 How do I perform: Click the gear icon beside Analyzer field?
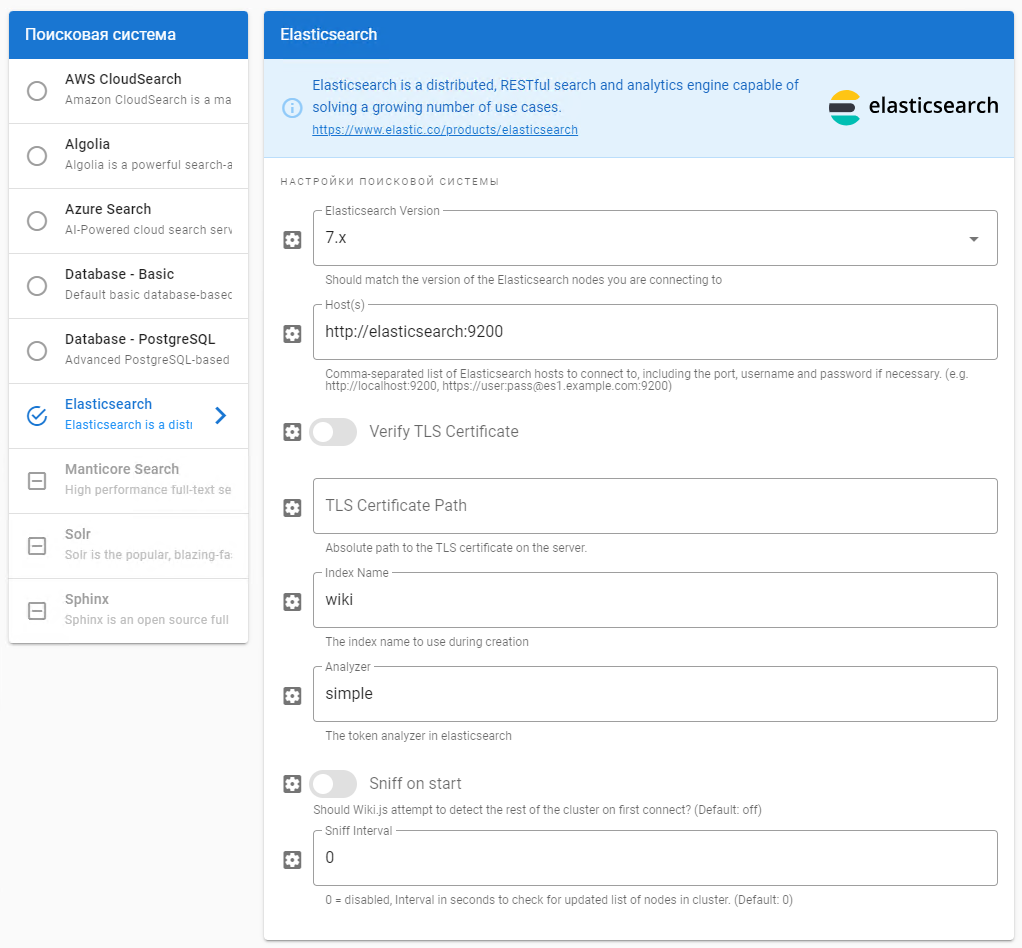click(x=292, y=696)
